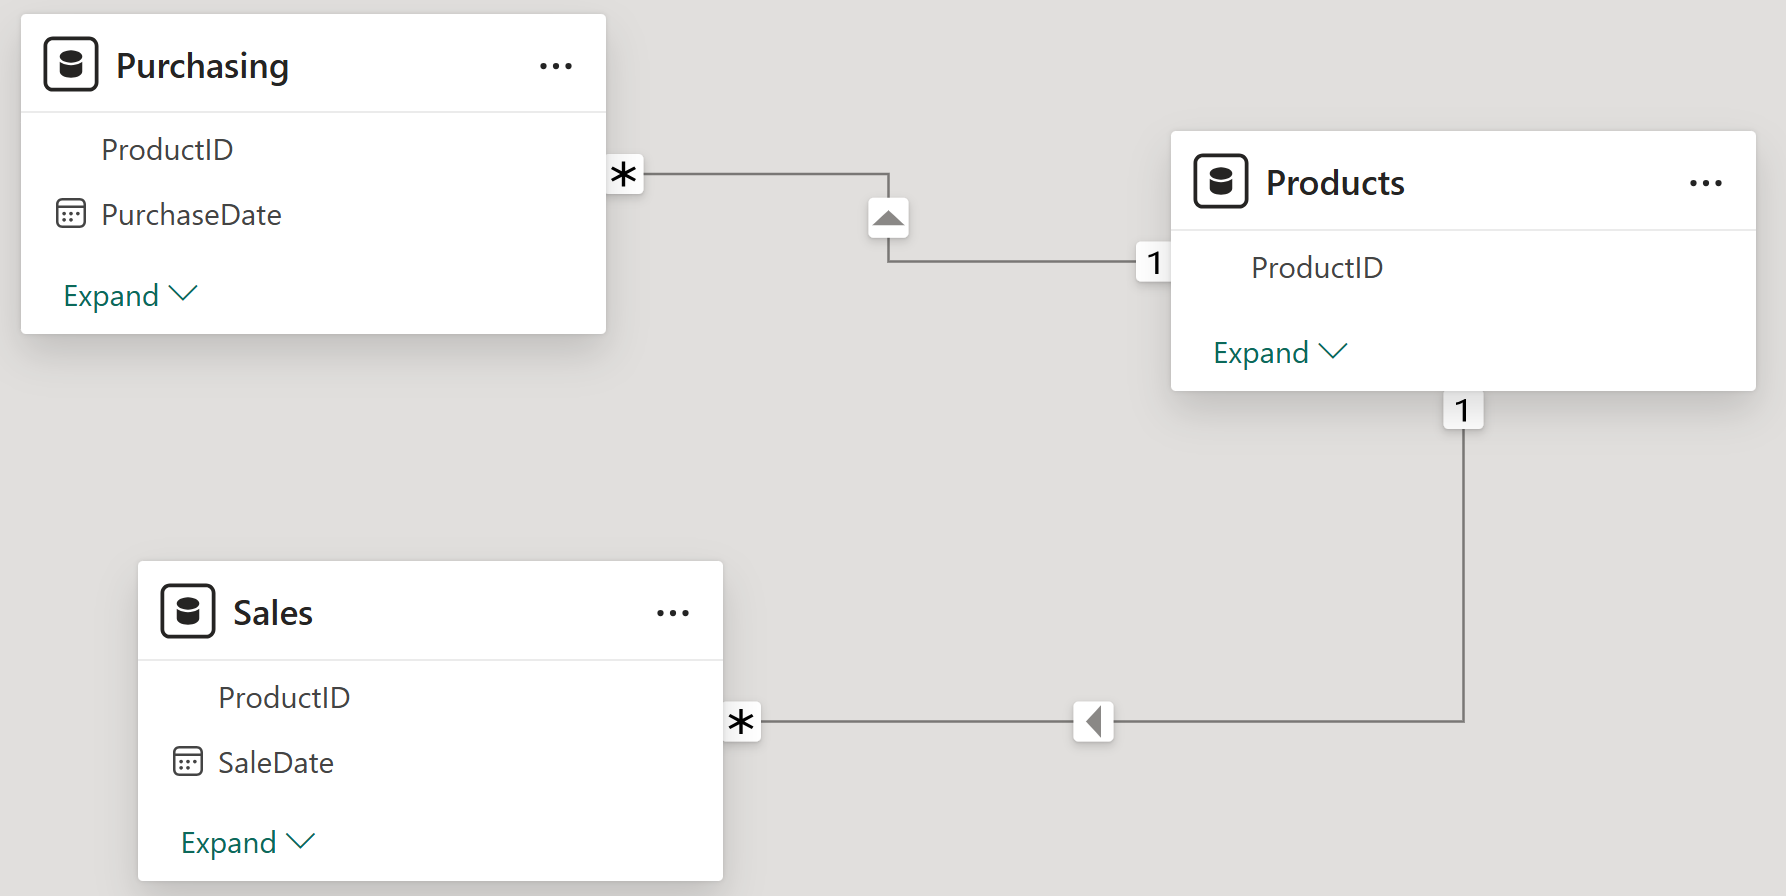Screen dimensions: 1786x896
Task: Click the Products table title
Action: [x=1335, y=183]
